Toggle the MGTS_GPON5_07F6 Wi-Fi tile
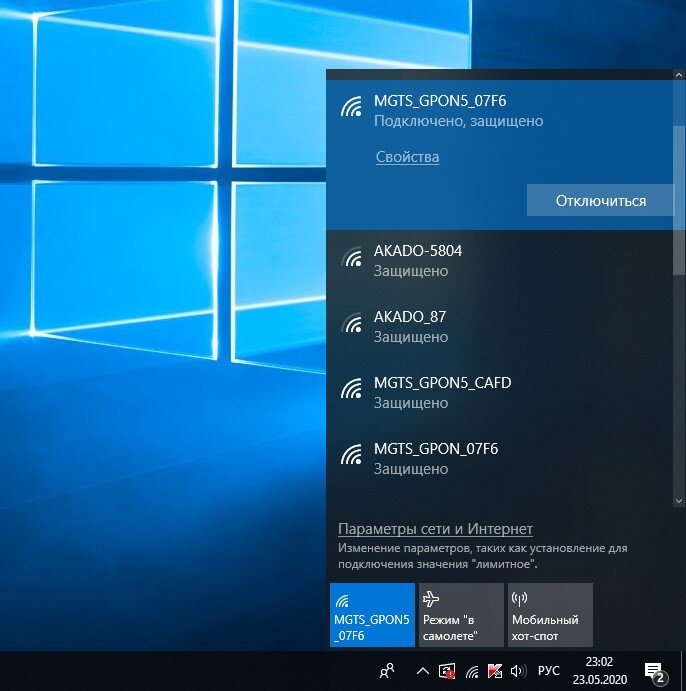The width and height of the screenshot is (686, 691). [x=372, y=615]
